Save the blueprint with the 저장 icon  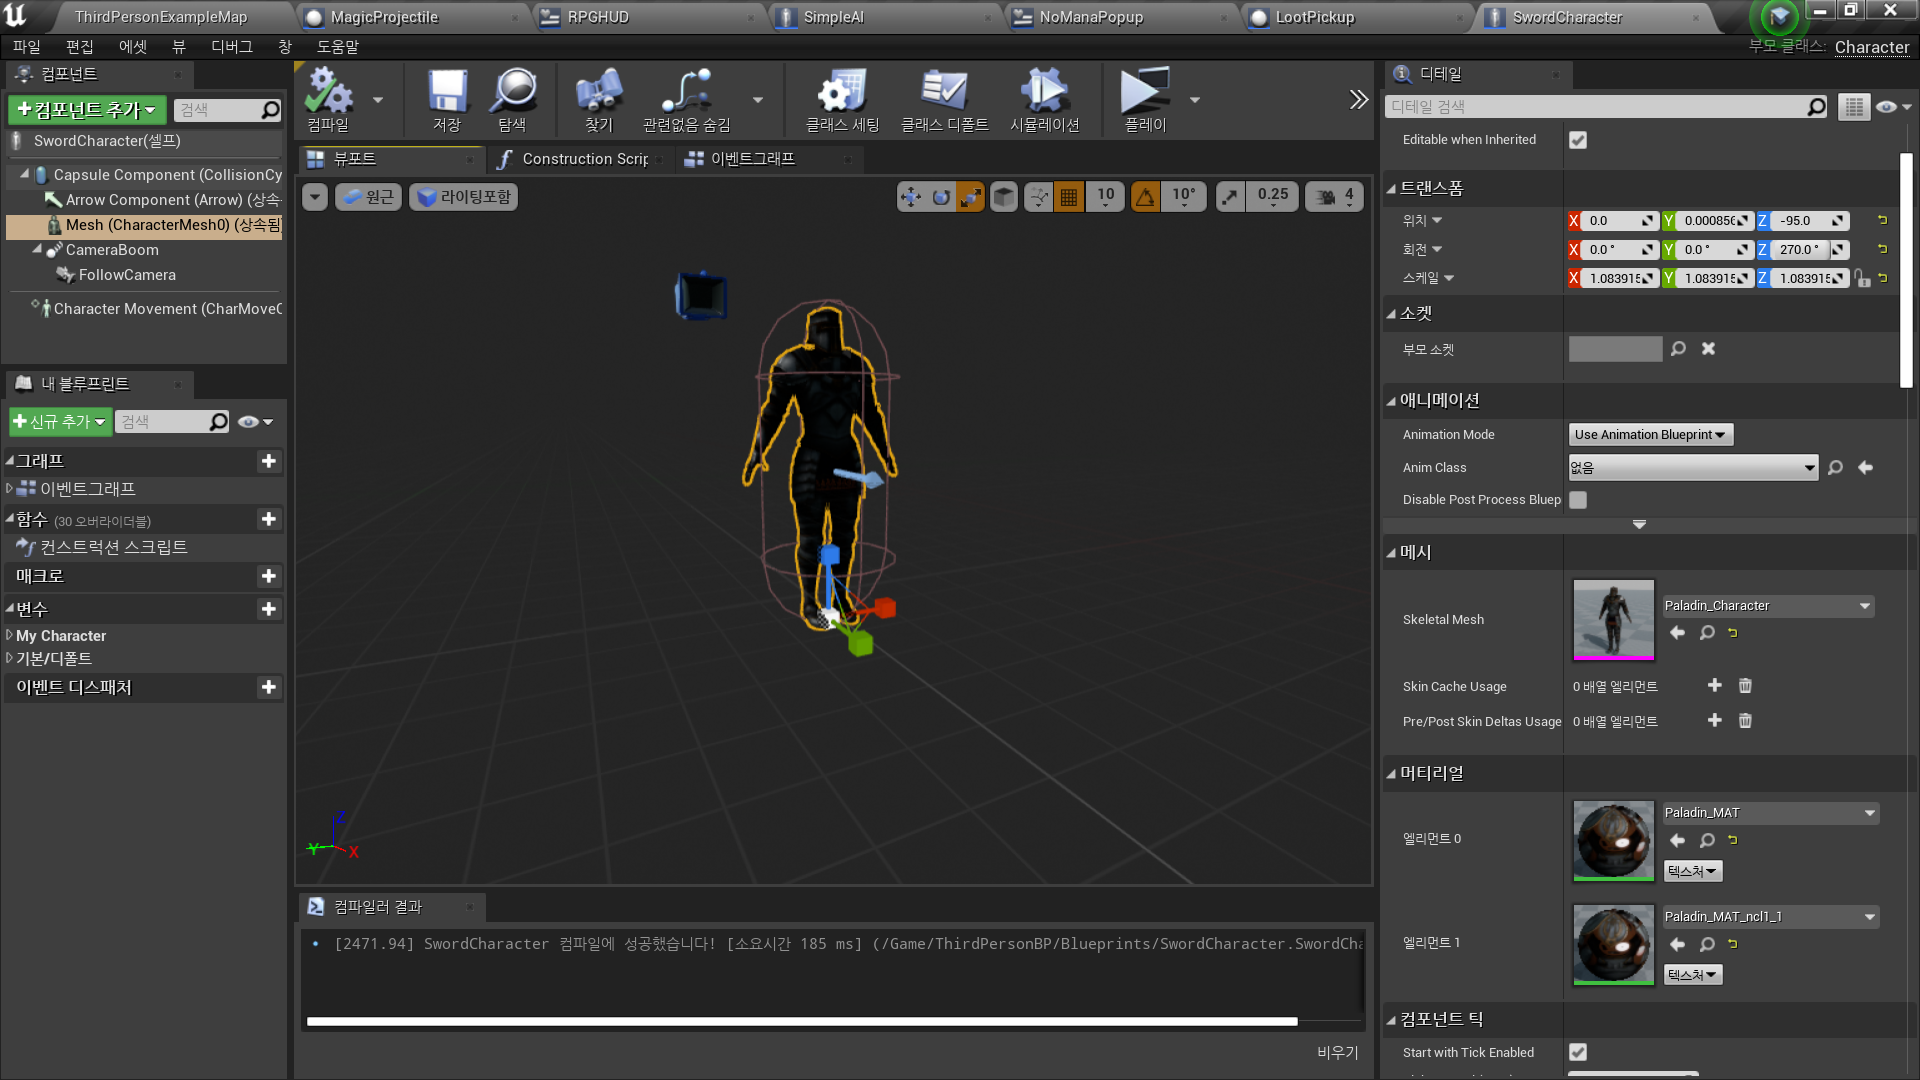click(x=446, y=99)
